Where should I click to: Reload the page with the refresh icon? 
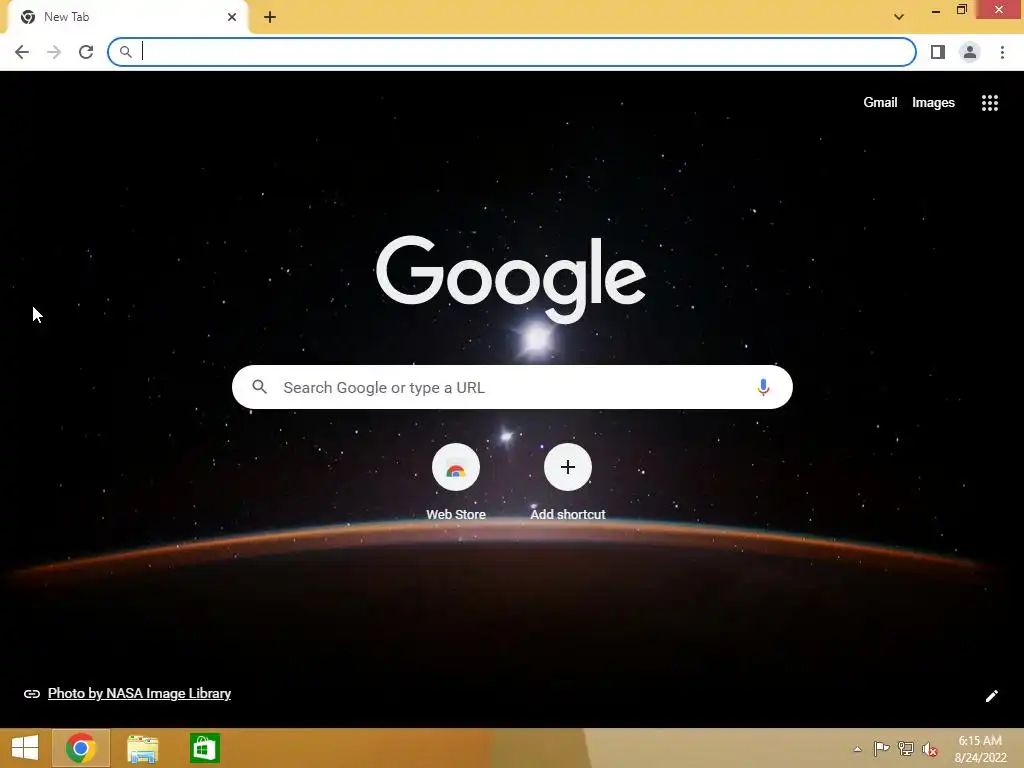[x=86, y=52]
